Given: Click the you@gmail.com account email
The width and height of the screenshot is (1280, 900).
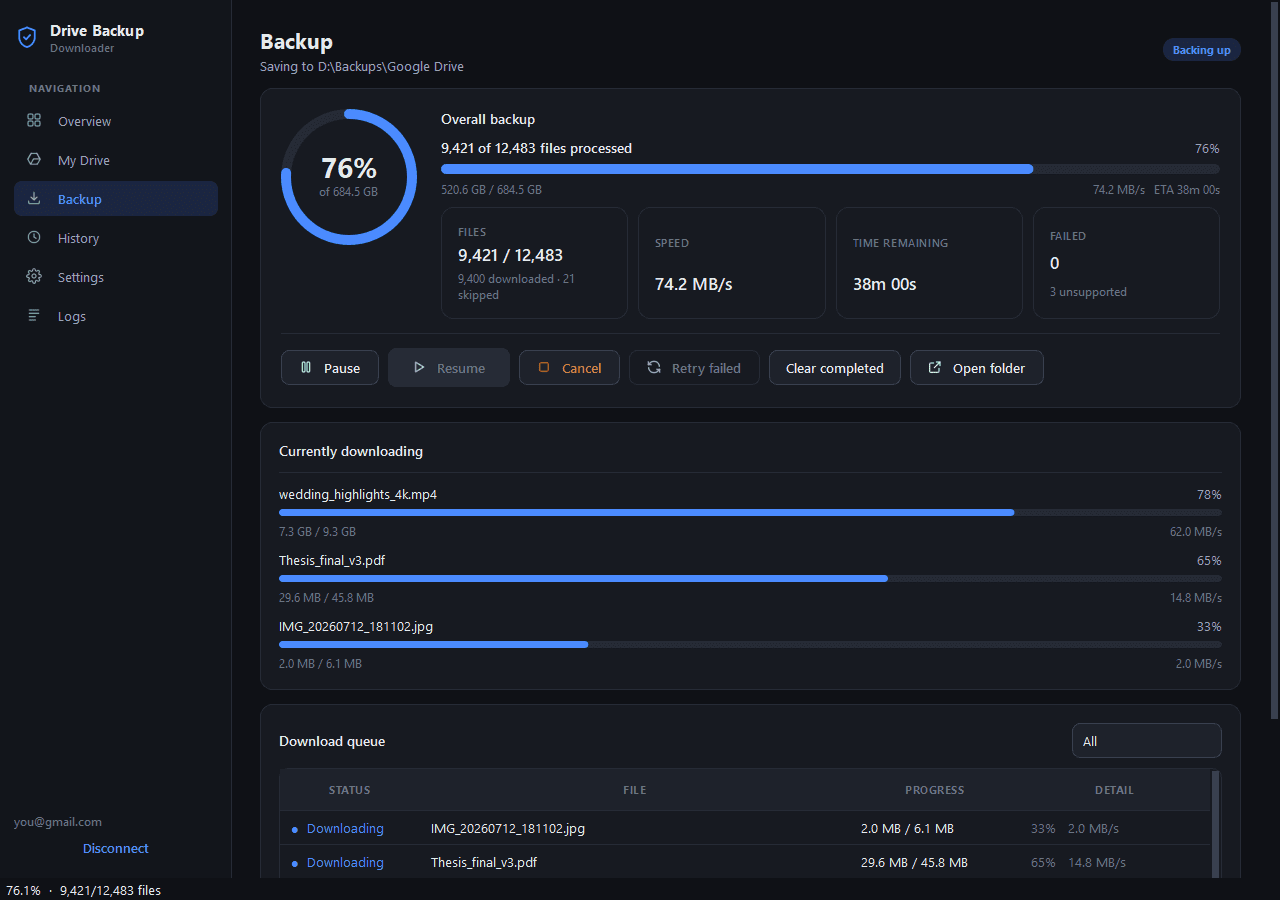Looking at the screenshot, I should [x=58, y=822].
